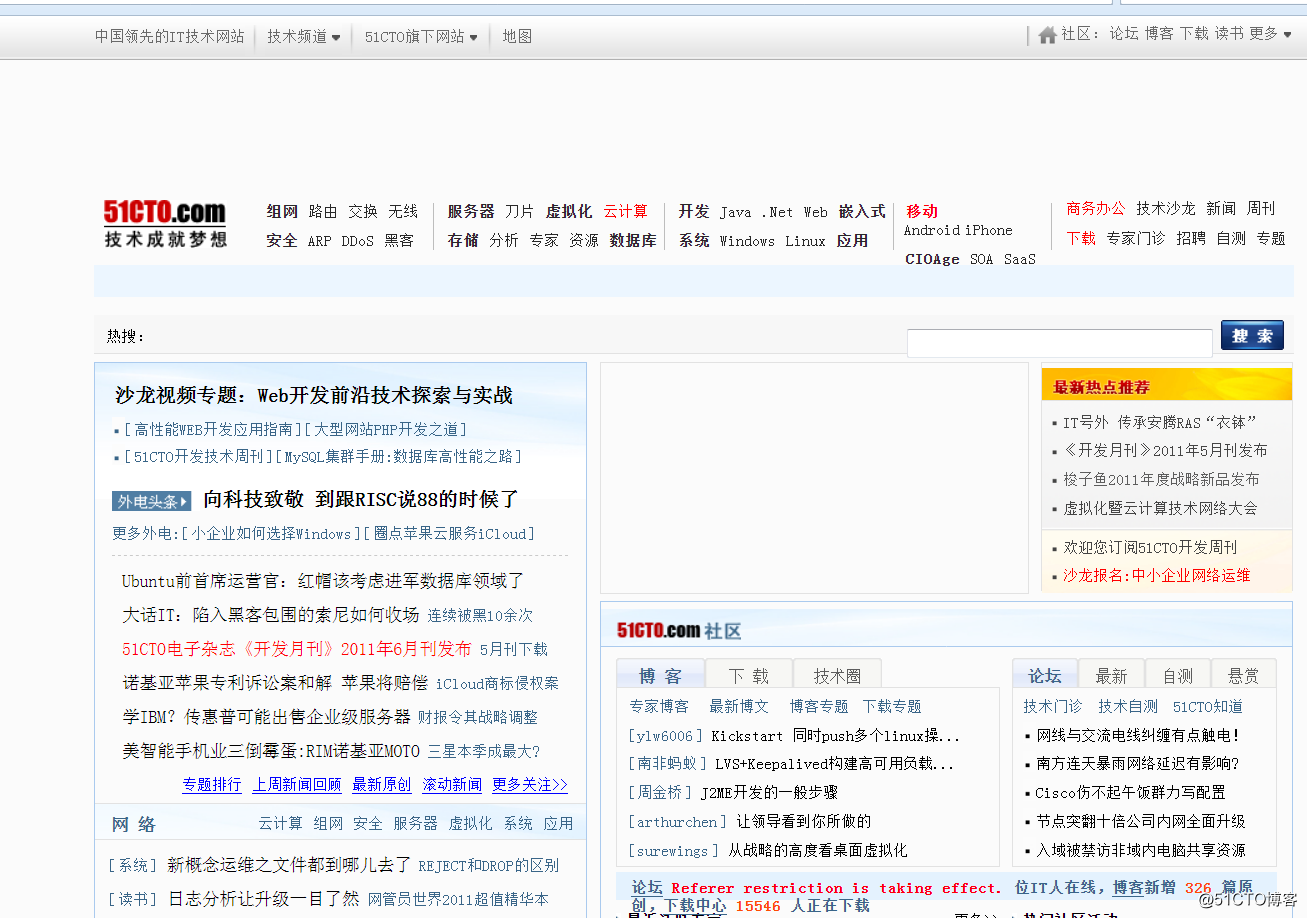
Task: Open the 自测 tab
Action: click(1177, 676)
